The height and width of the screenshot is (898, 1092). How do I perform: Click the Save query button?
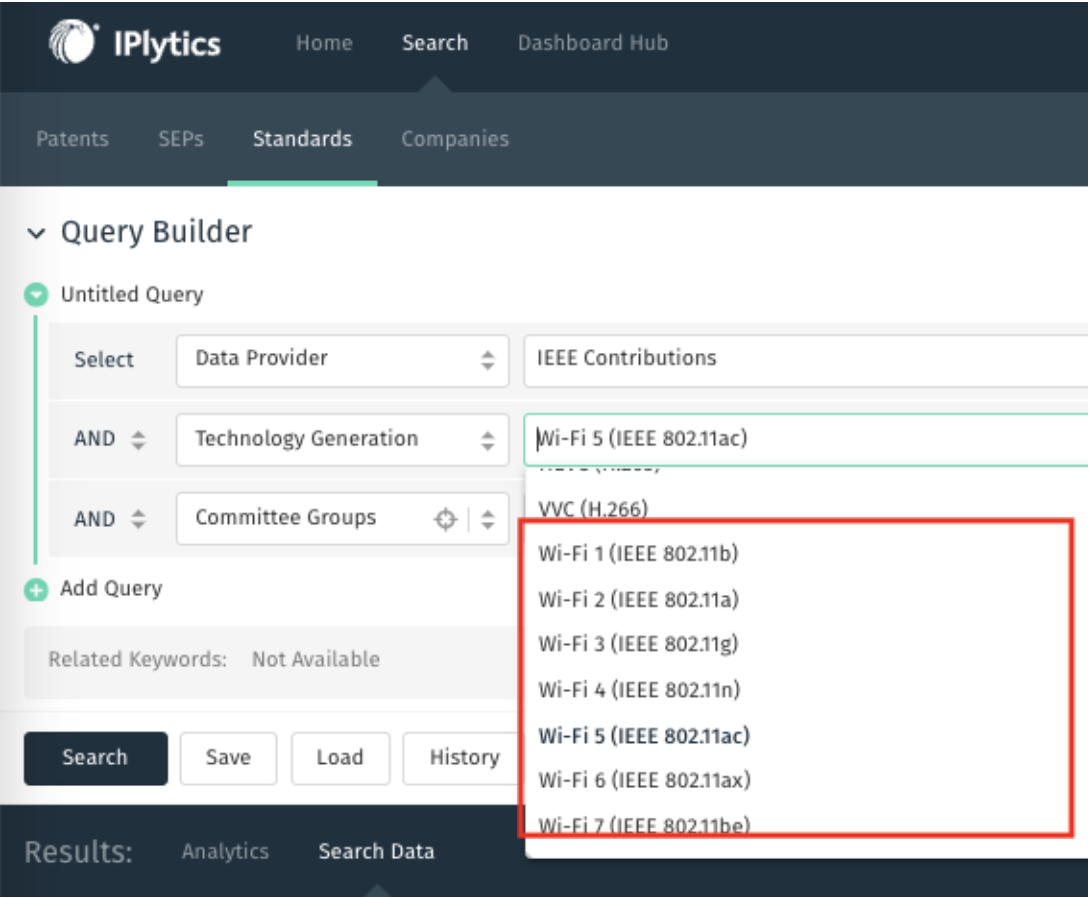tap(228, 758)
